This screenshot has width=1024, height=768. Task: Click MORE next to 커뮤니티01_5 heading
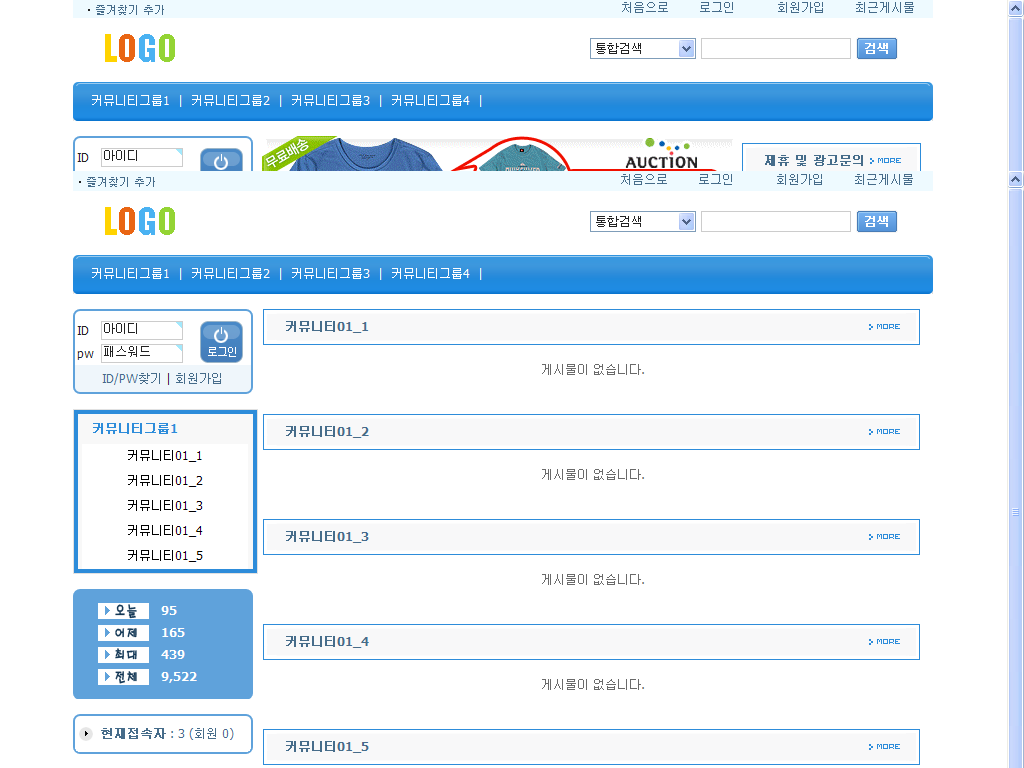[885, 747]
